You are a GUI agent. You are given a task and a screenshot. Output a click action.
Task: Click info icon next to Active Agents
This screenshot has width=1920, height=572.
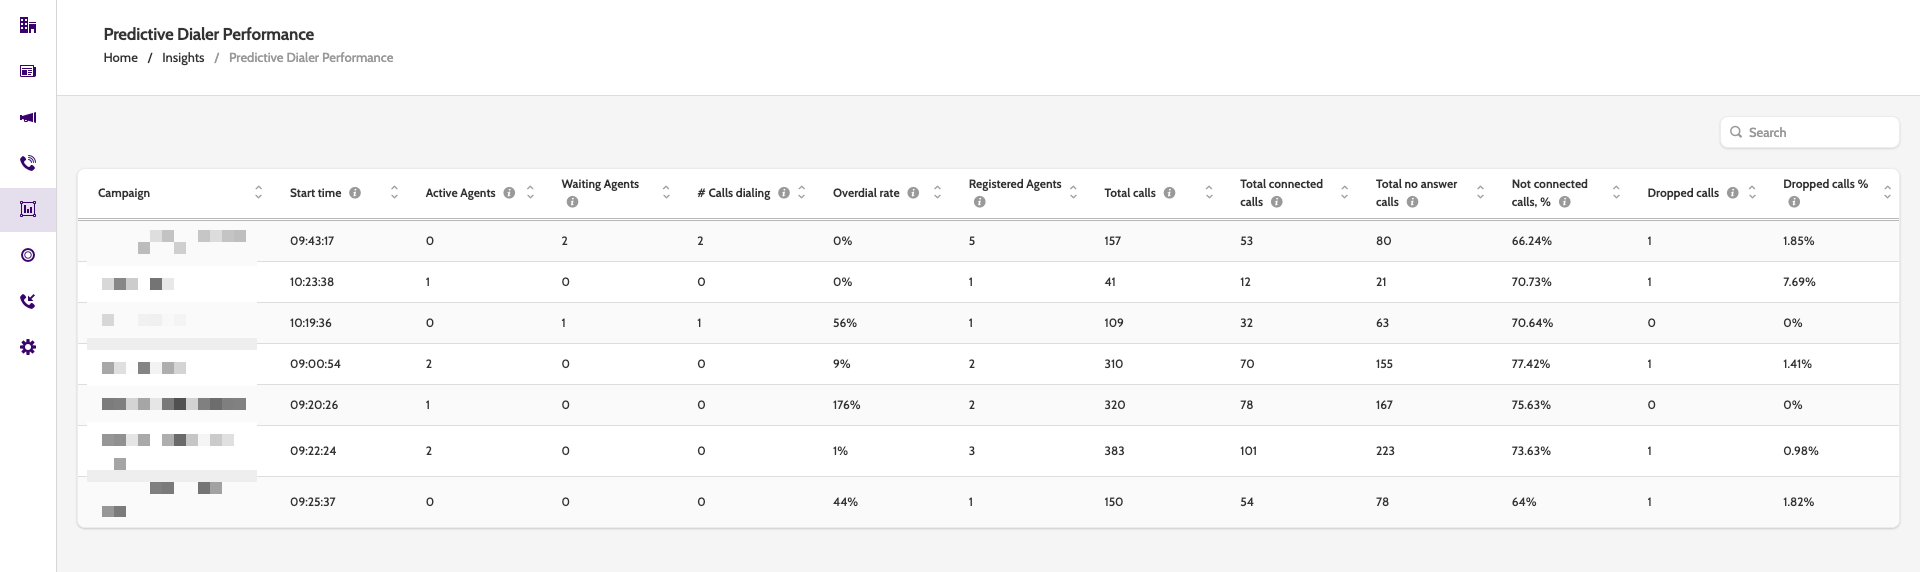509,193
